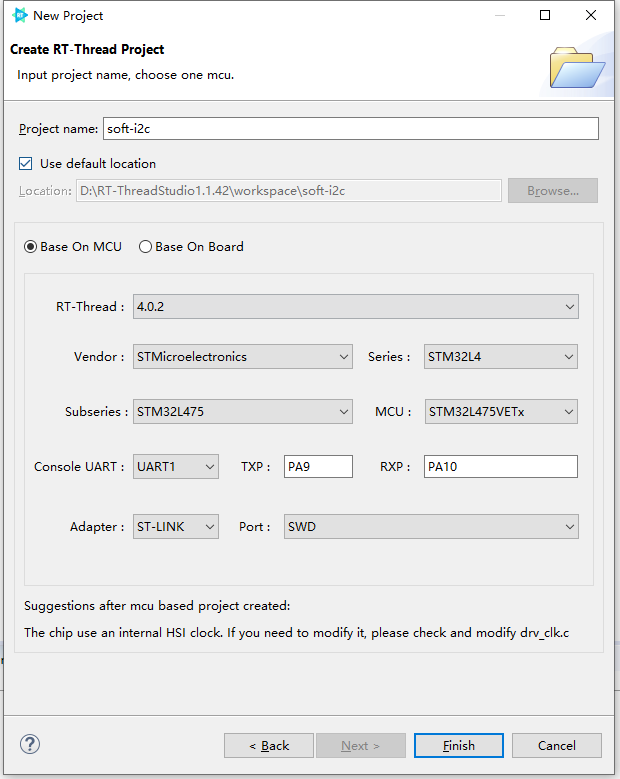Viewport: 620px width, 779px height.
Task: Click the 'Location:' label
Action: point(45,191)
